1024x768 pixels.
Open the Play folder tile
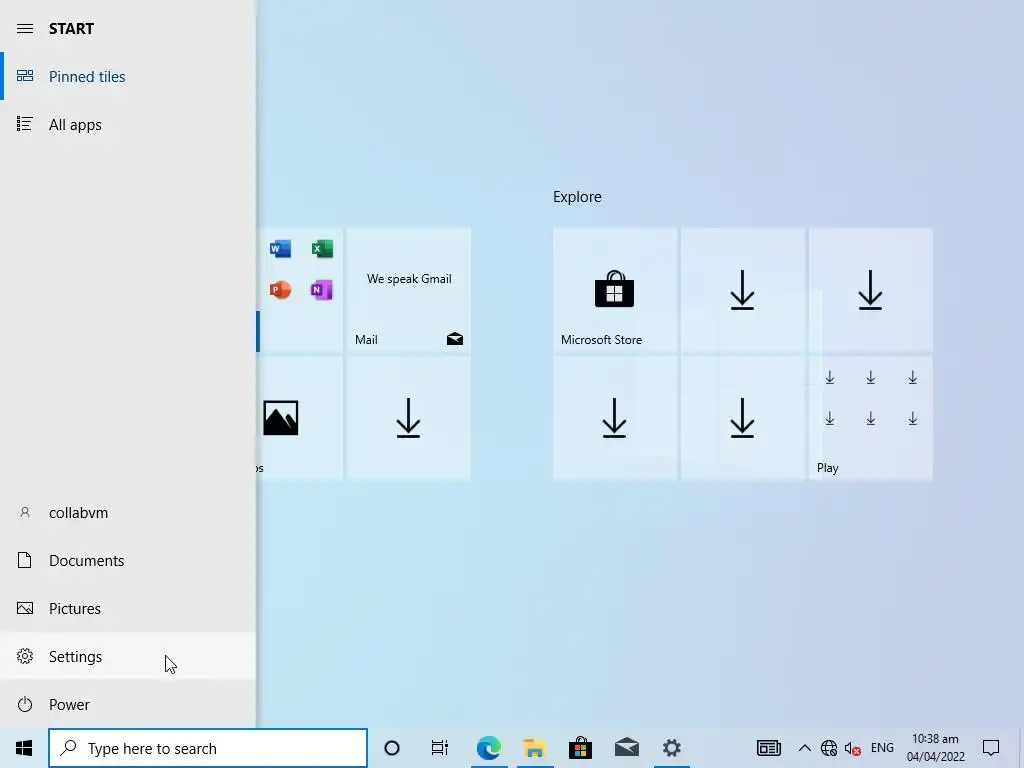pos(871,418)
